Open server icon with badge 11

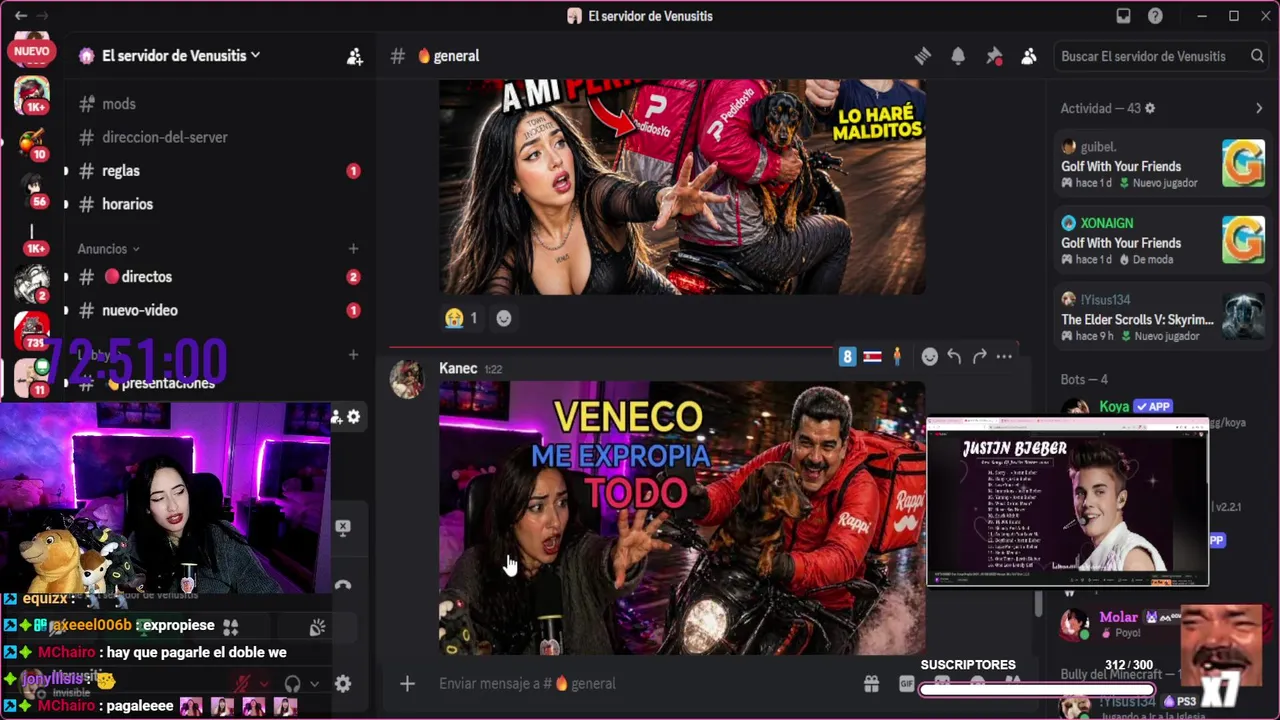(x=32, y=377)
